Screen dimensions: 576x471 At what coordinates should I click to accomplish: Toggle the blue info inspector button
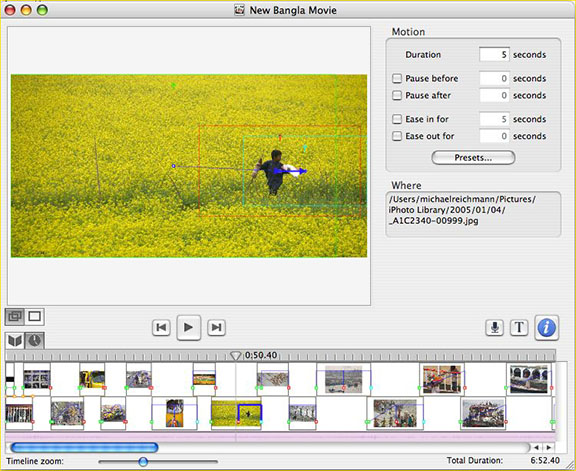546,327
